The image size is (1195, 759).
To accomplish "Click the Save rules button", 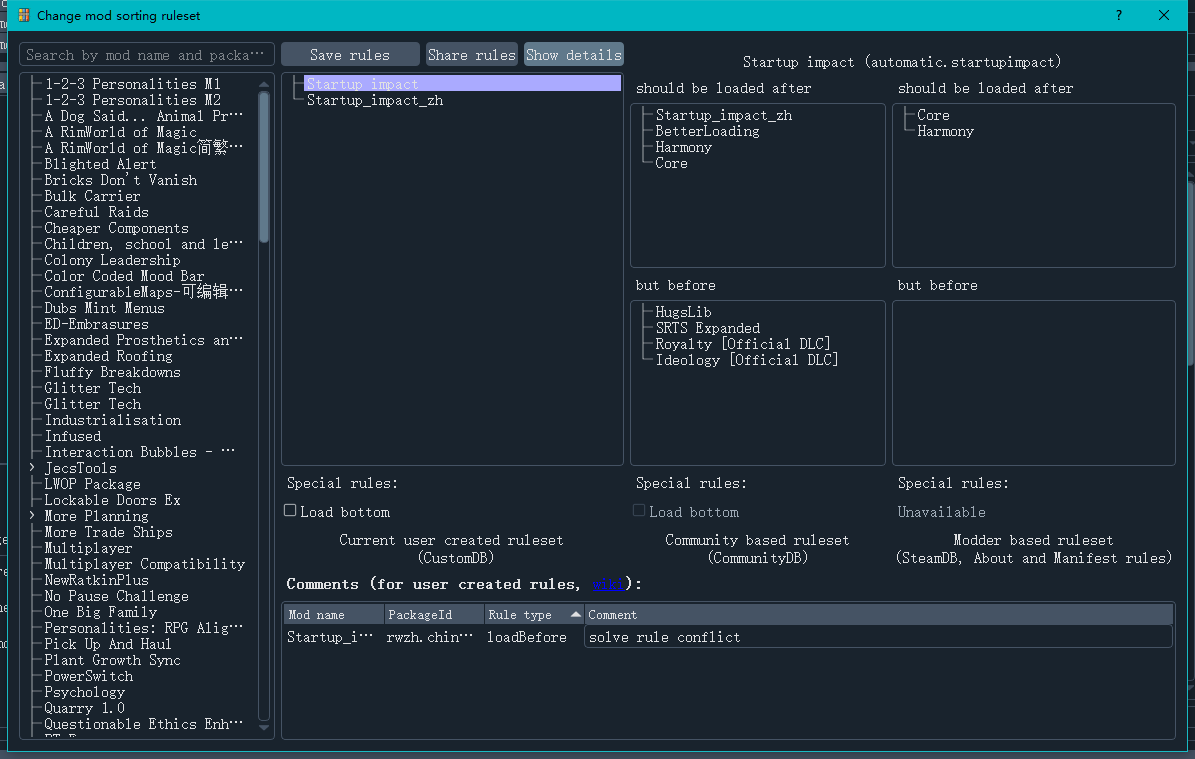I will (x=350, y=54).
